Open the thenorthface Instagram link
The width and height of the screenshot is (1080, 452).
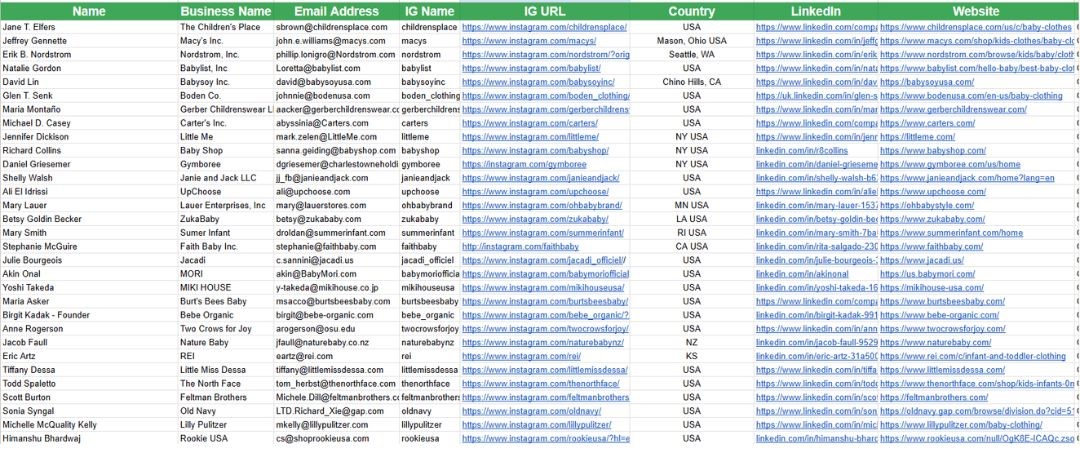pyautogui.click(x=540, y=384)
